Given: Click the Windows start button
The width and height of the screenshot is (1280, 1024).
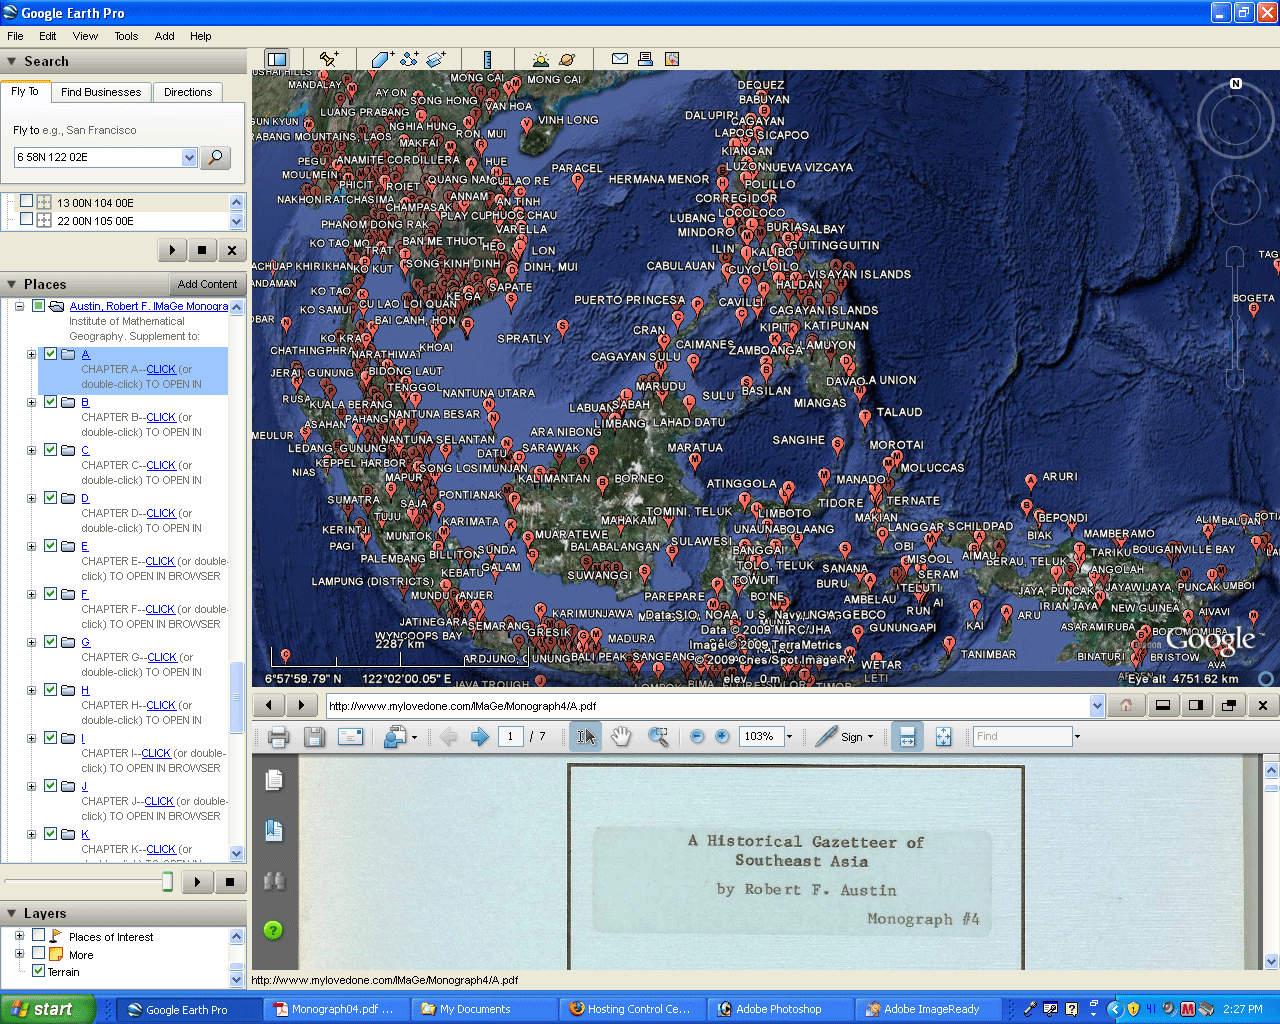Looking at the screenshot, I should click(x=48, y=1009).
